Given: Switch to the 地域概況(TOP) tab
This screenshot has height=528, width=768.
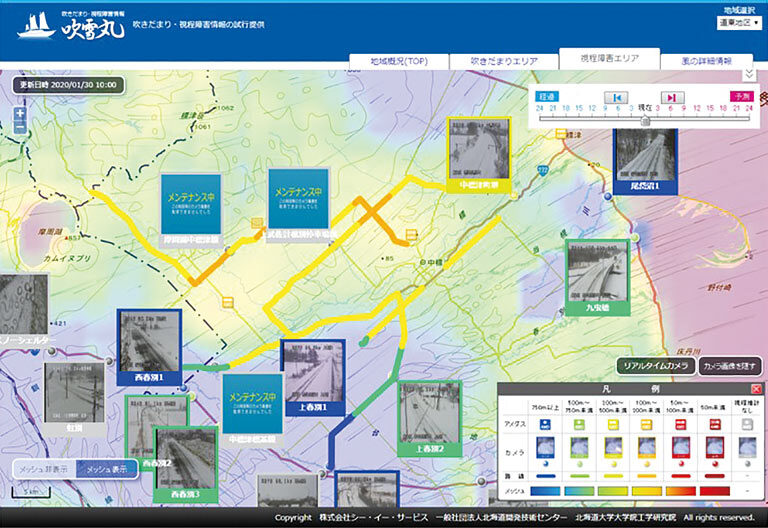Looking at the screenshot, I should click(x=399, y=61).
